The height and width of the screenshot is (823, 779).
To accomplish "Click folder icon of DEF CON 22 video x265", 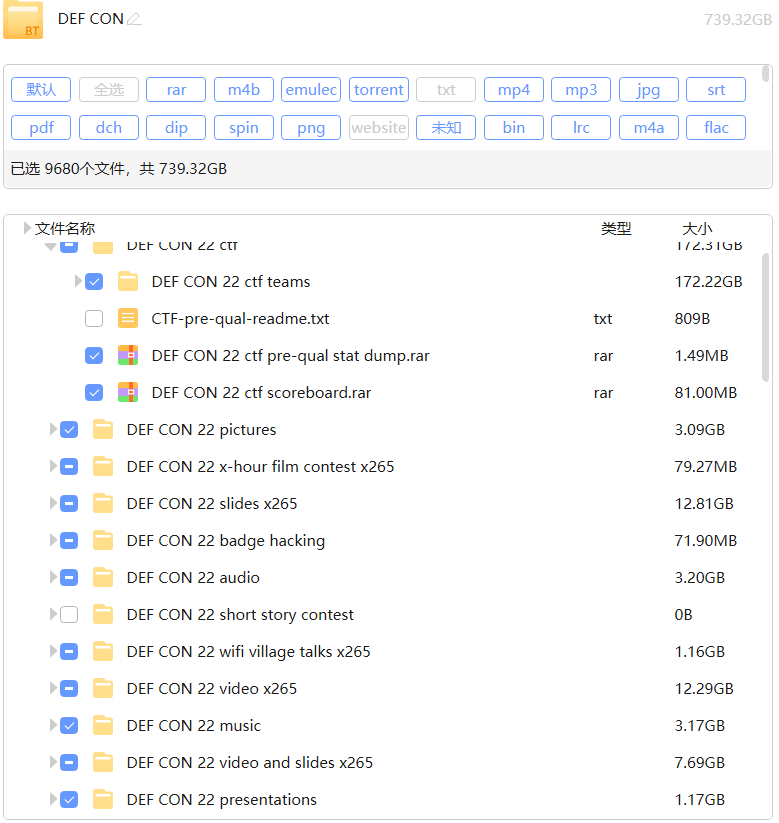I will [103, 688].
